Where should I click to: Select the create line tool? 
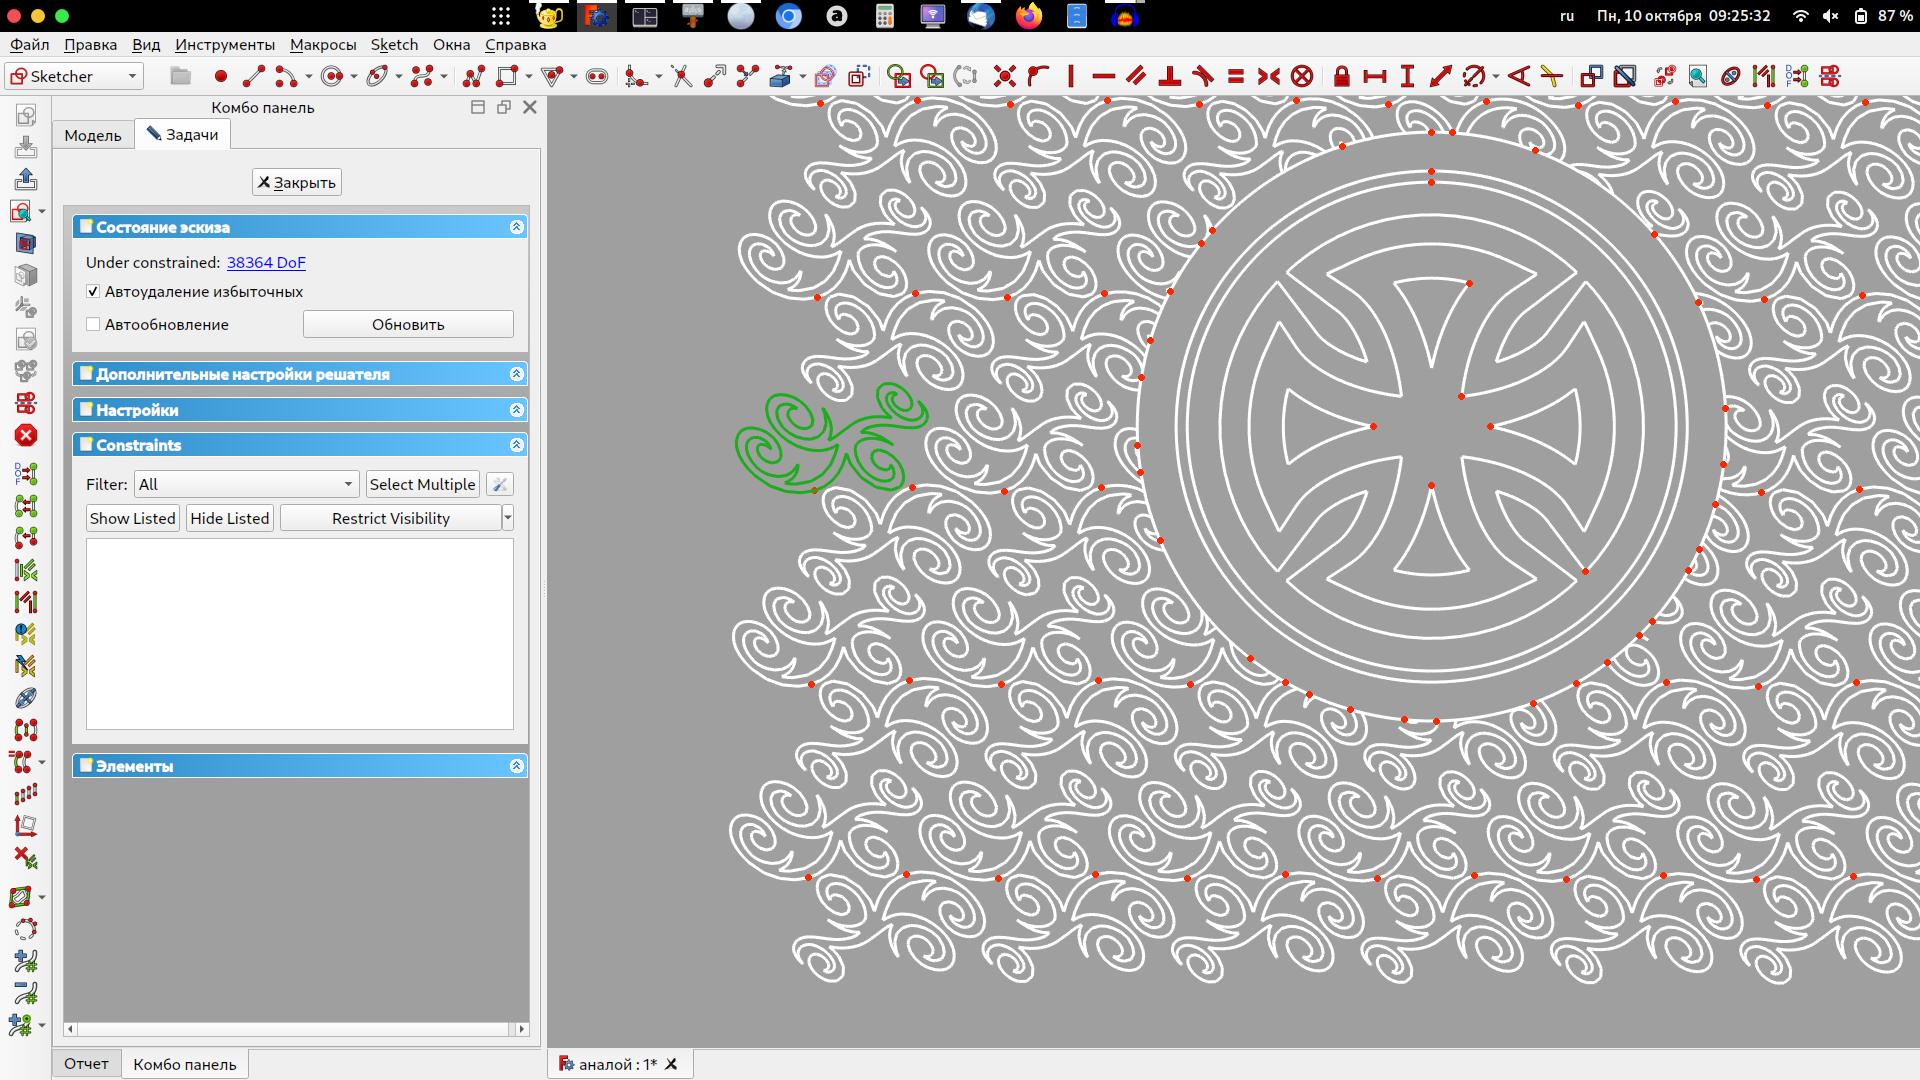tap(254, 76)
